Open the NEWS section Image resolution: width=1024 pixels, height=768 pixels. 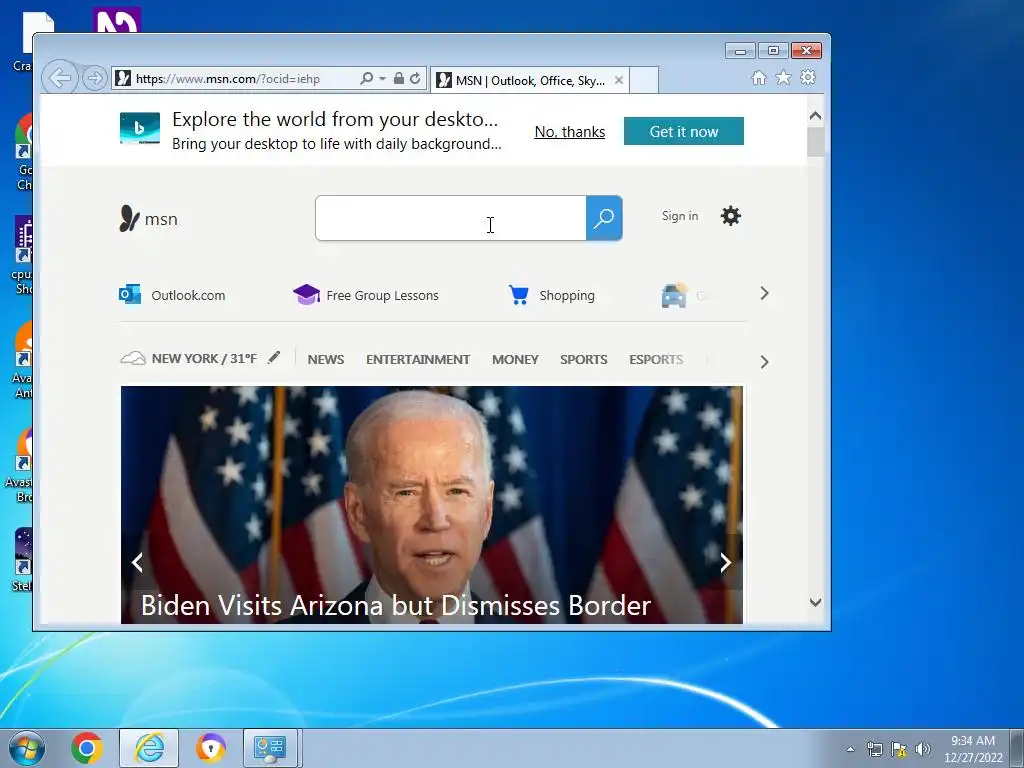click(326, 359)
